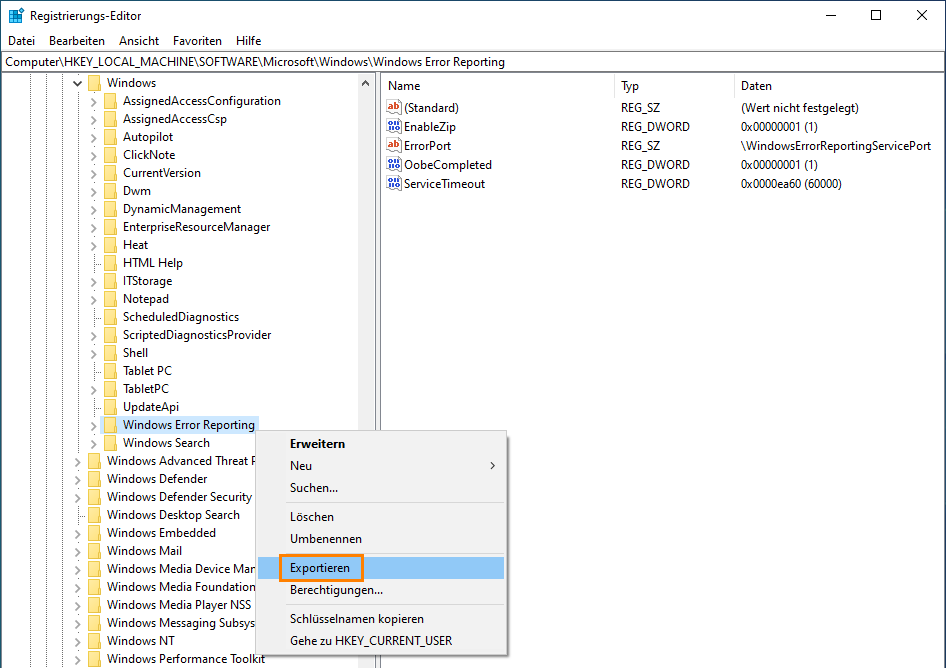The height and width of the screenshot is (668, 946).
Task: Click the EnableZip REG_DWORD icon
Action: [x=391, y=126]
